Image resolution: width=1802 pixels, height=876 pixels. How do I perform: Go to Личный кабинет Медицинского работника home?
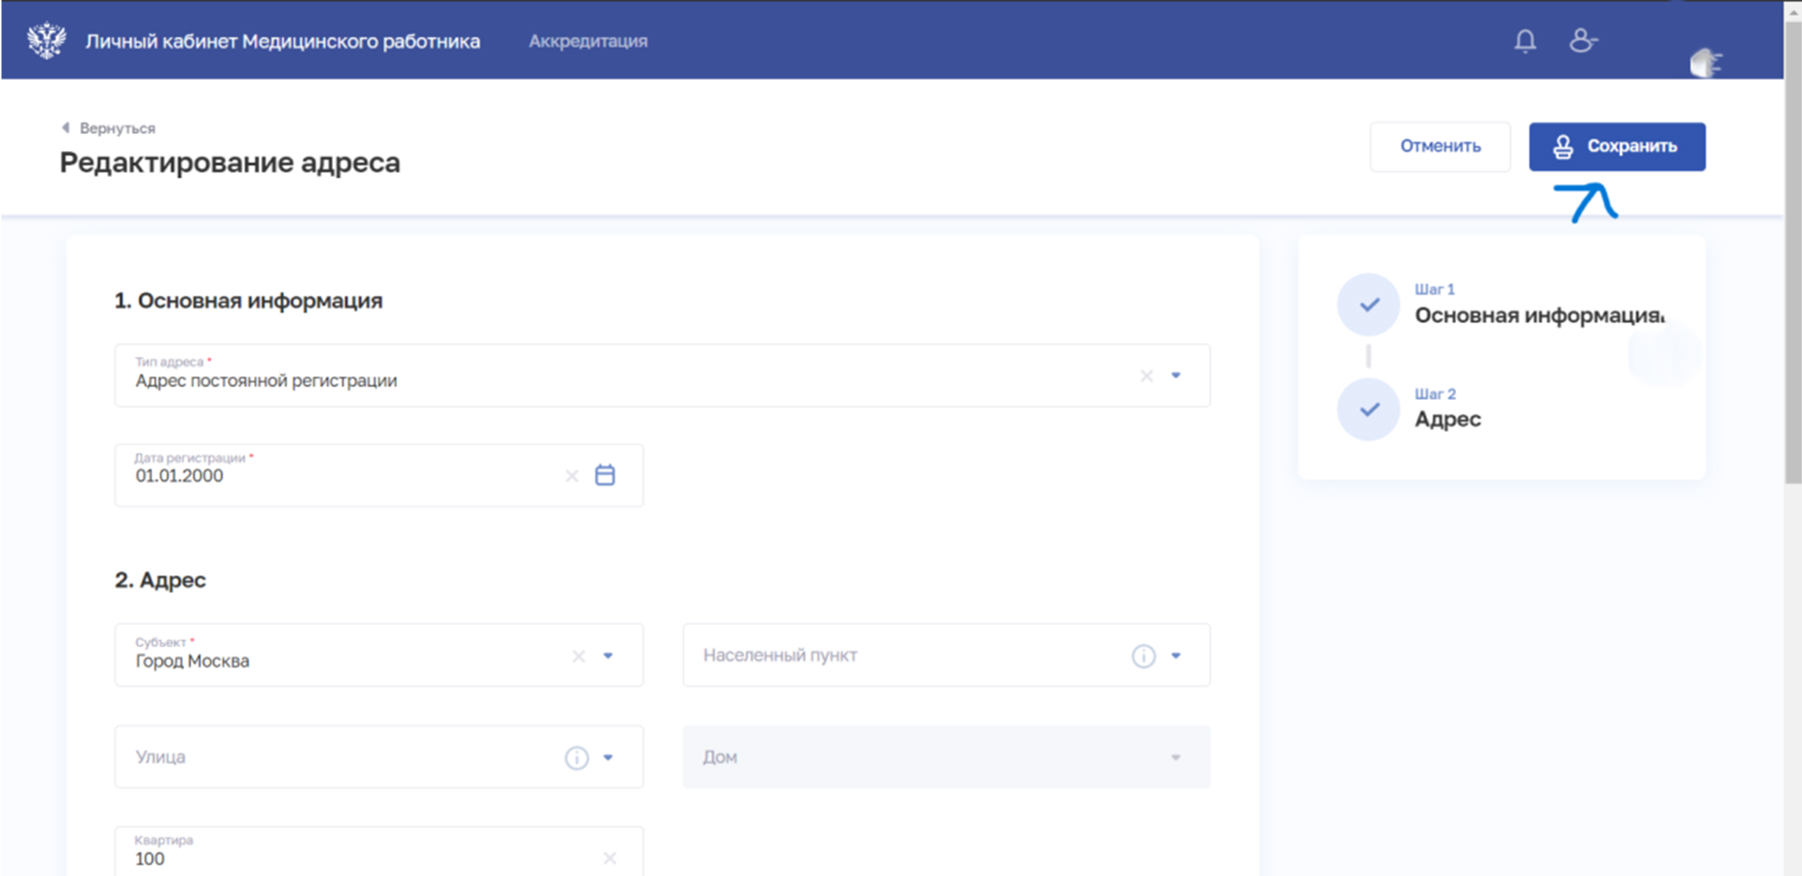pos(282,41)
